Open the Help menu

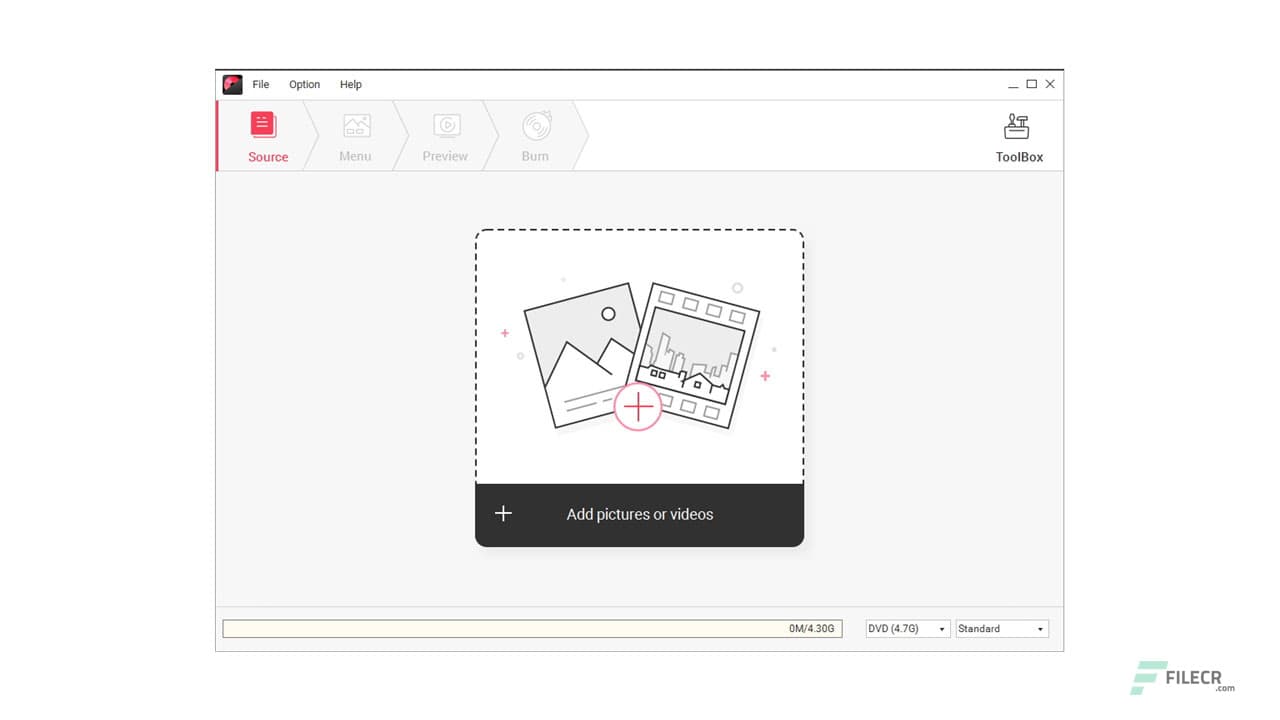(351, 84)
